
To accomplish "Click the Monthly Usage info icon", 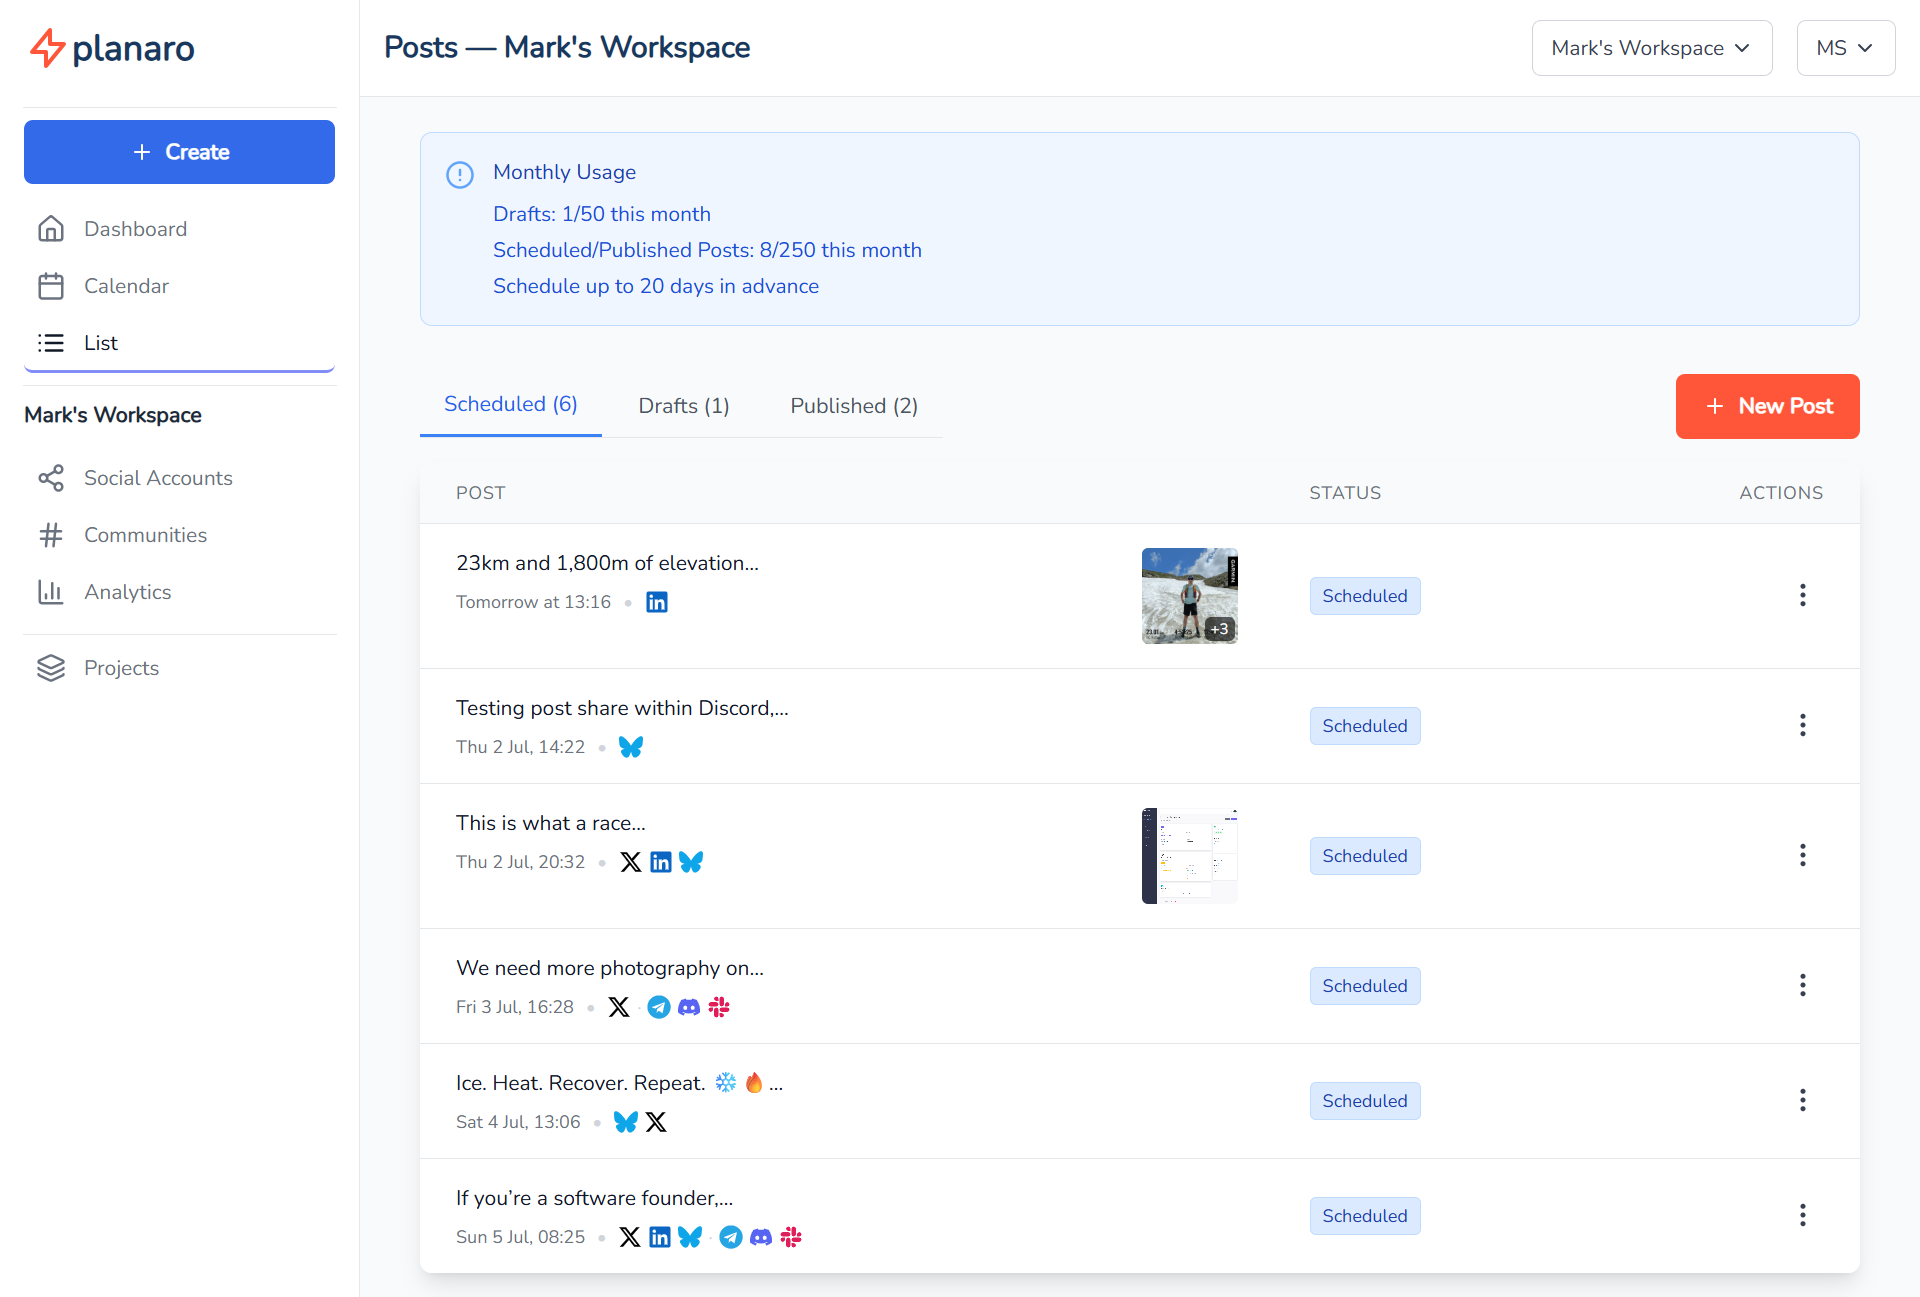I will click(460, 175).
